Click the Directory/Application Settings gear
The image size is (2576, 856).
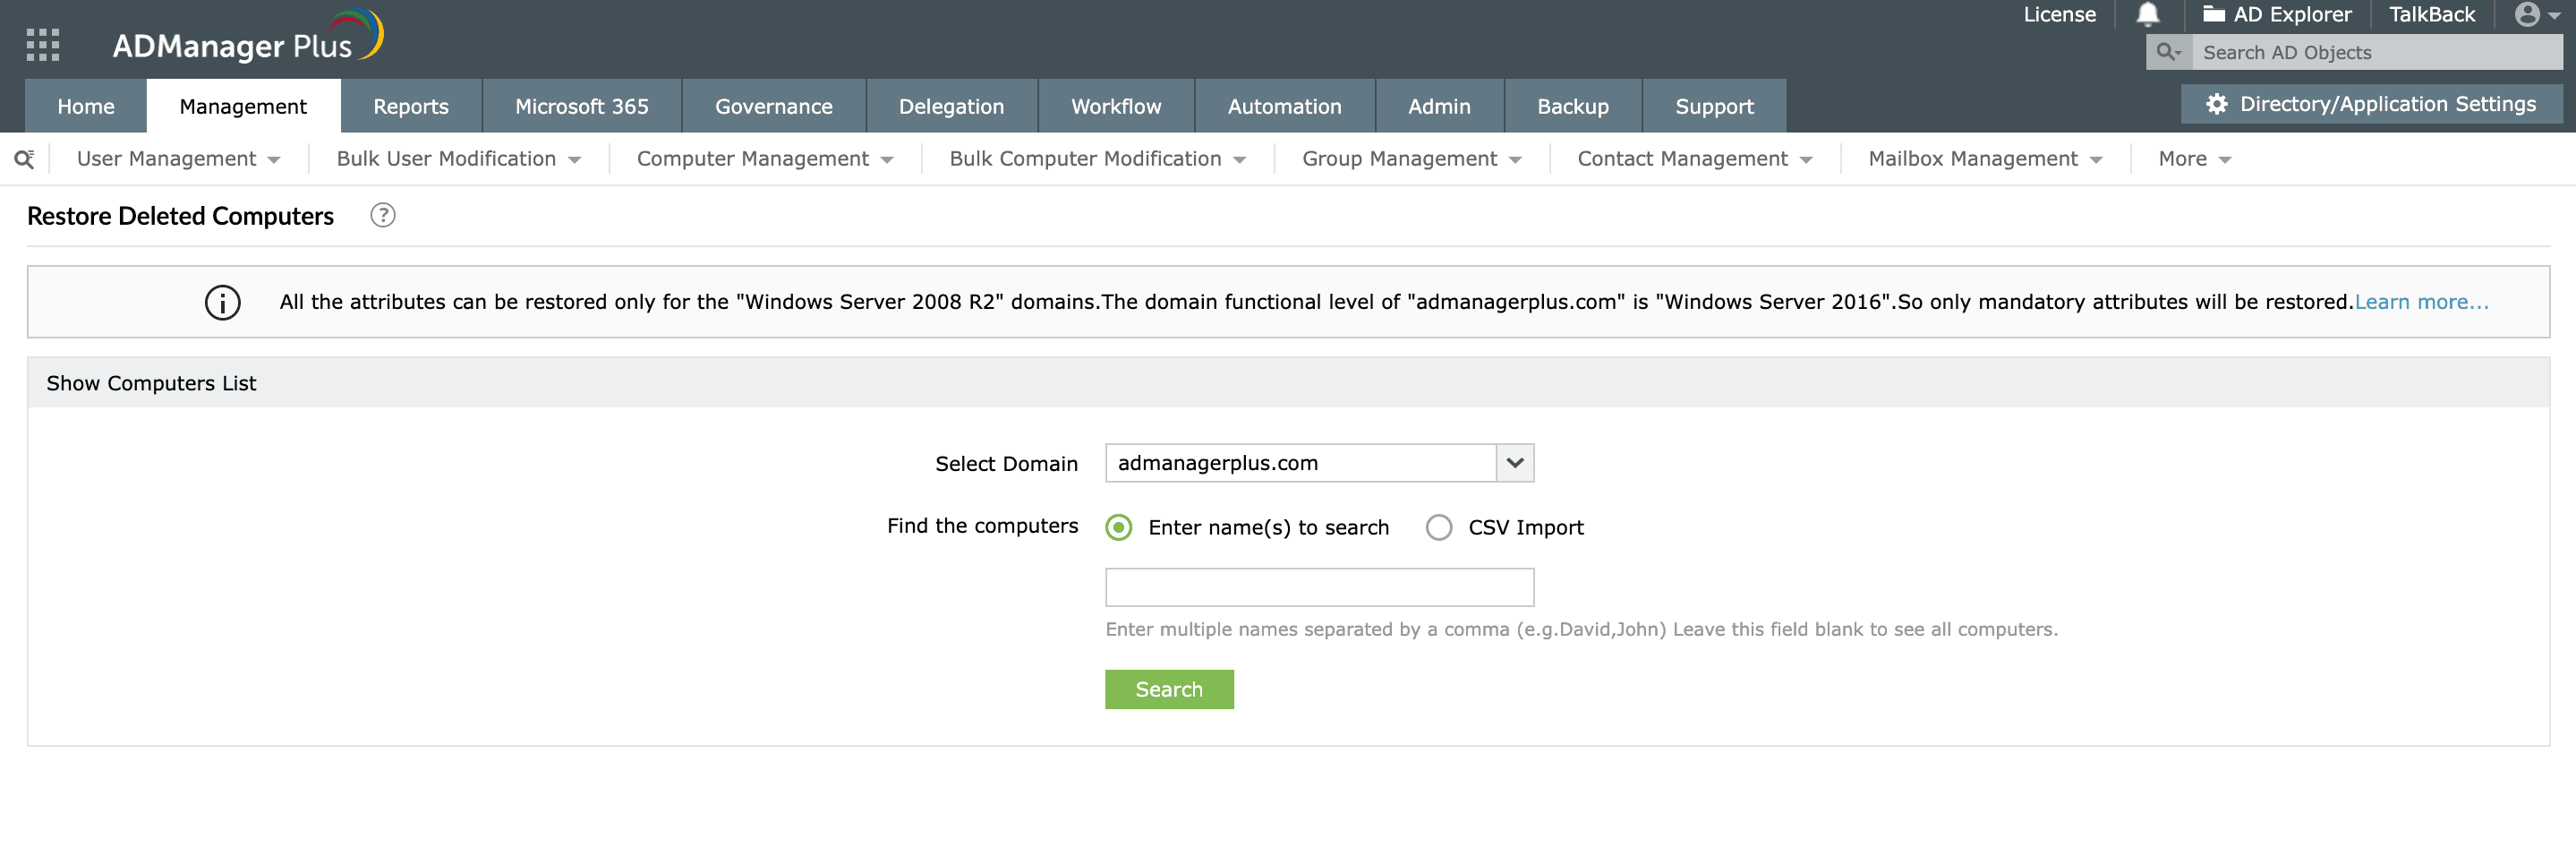click(2217, 105)
